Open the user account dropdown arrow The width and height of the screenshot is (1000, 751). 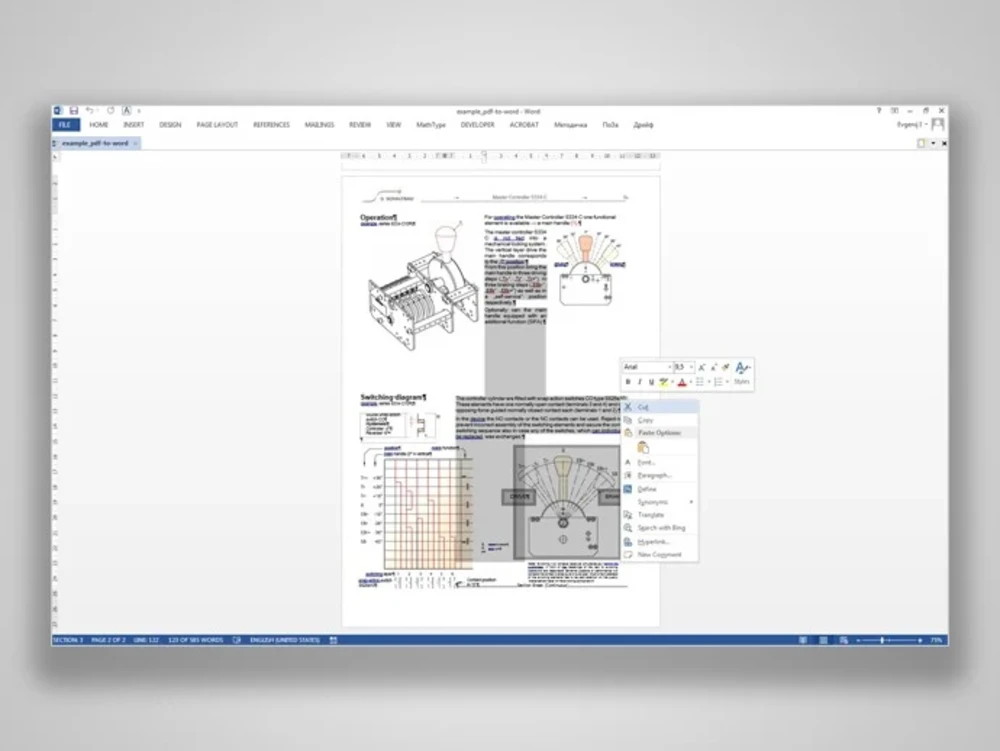[926, 124]
